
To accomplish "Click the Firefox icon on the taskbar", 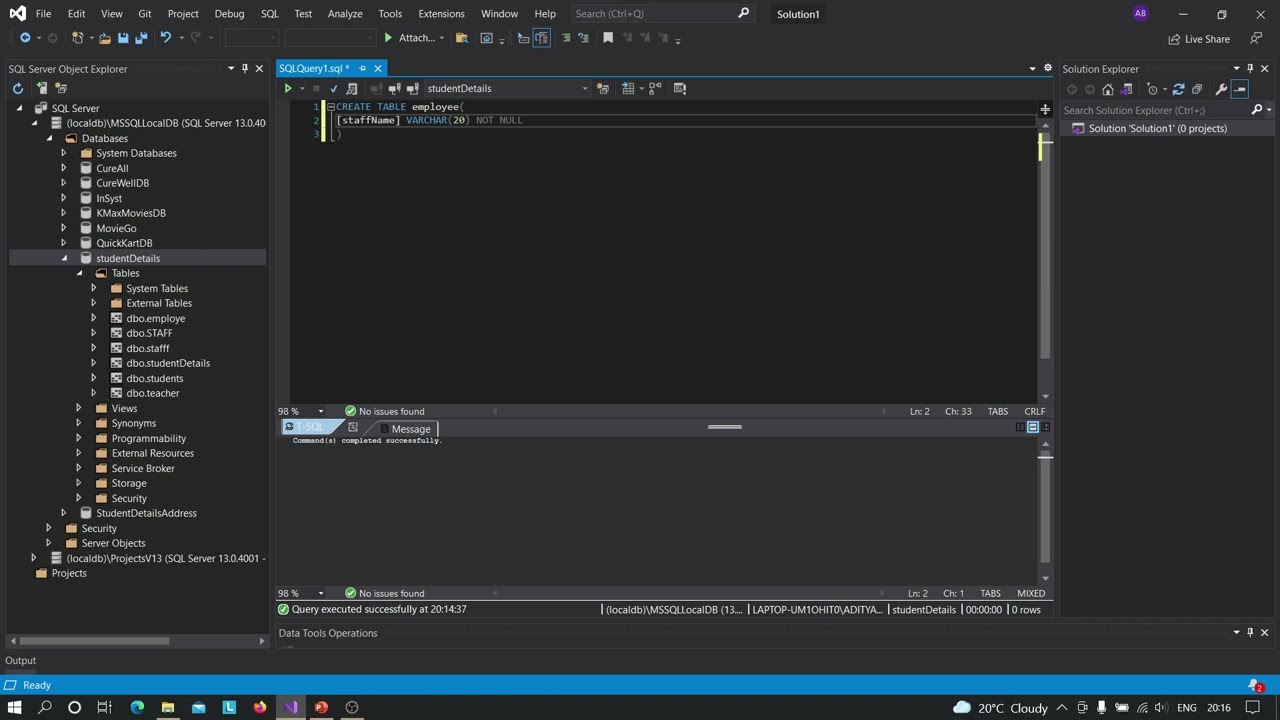I will 260,707.
